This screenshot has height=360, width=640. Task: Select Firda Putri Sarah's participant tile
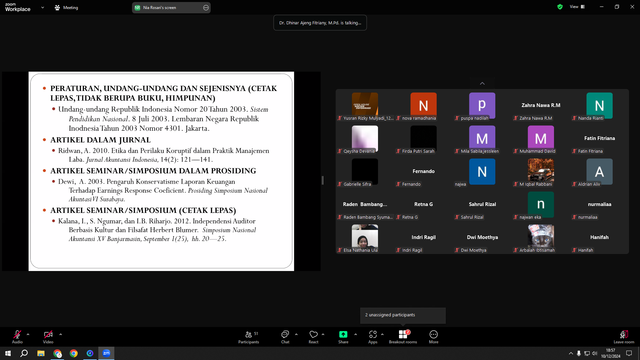click(423, 139)
